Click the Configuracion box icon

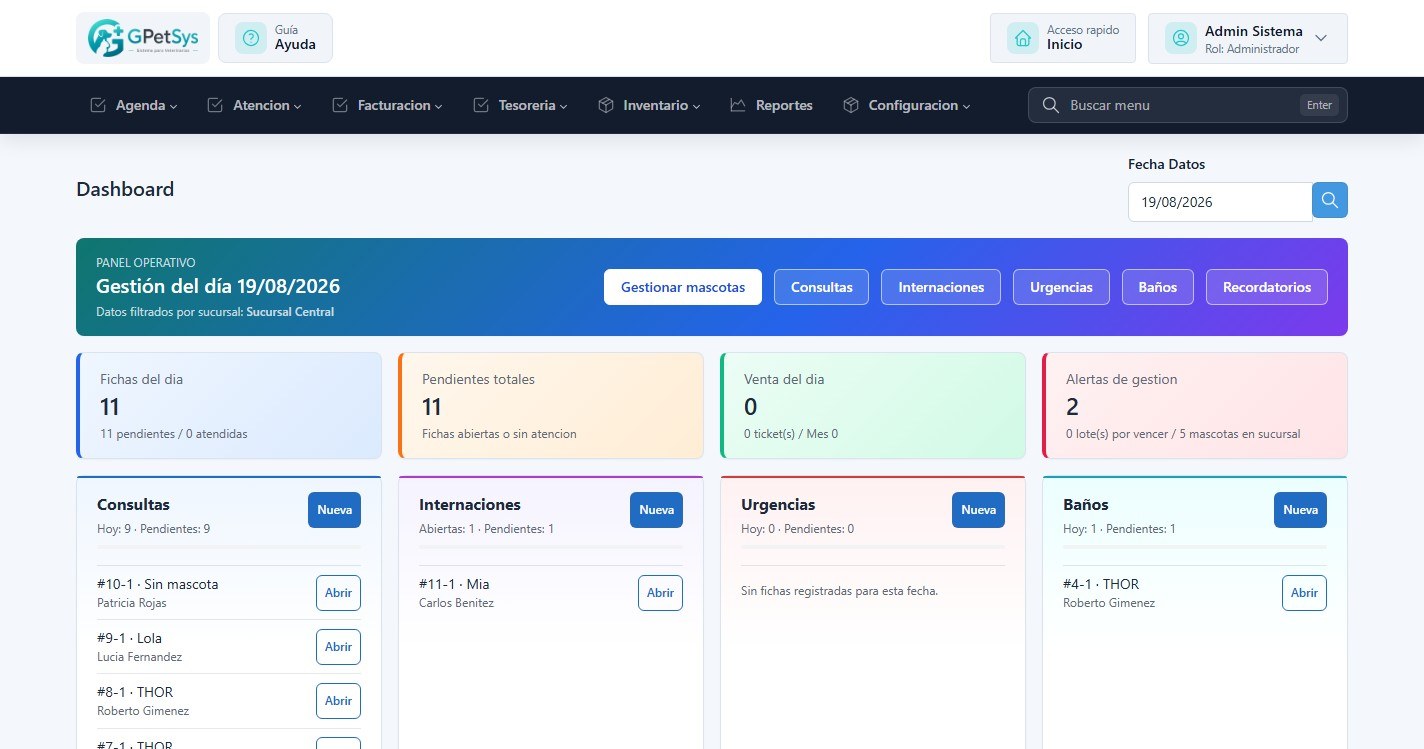[x=851, y=105]
